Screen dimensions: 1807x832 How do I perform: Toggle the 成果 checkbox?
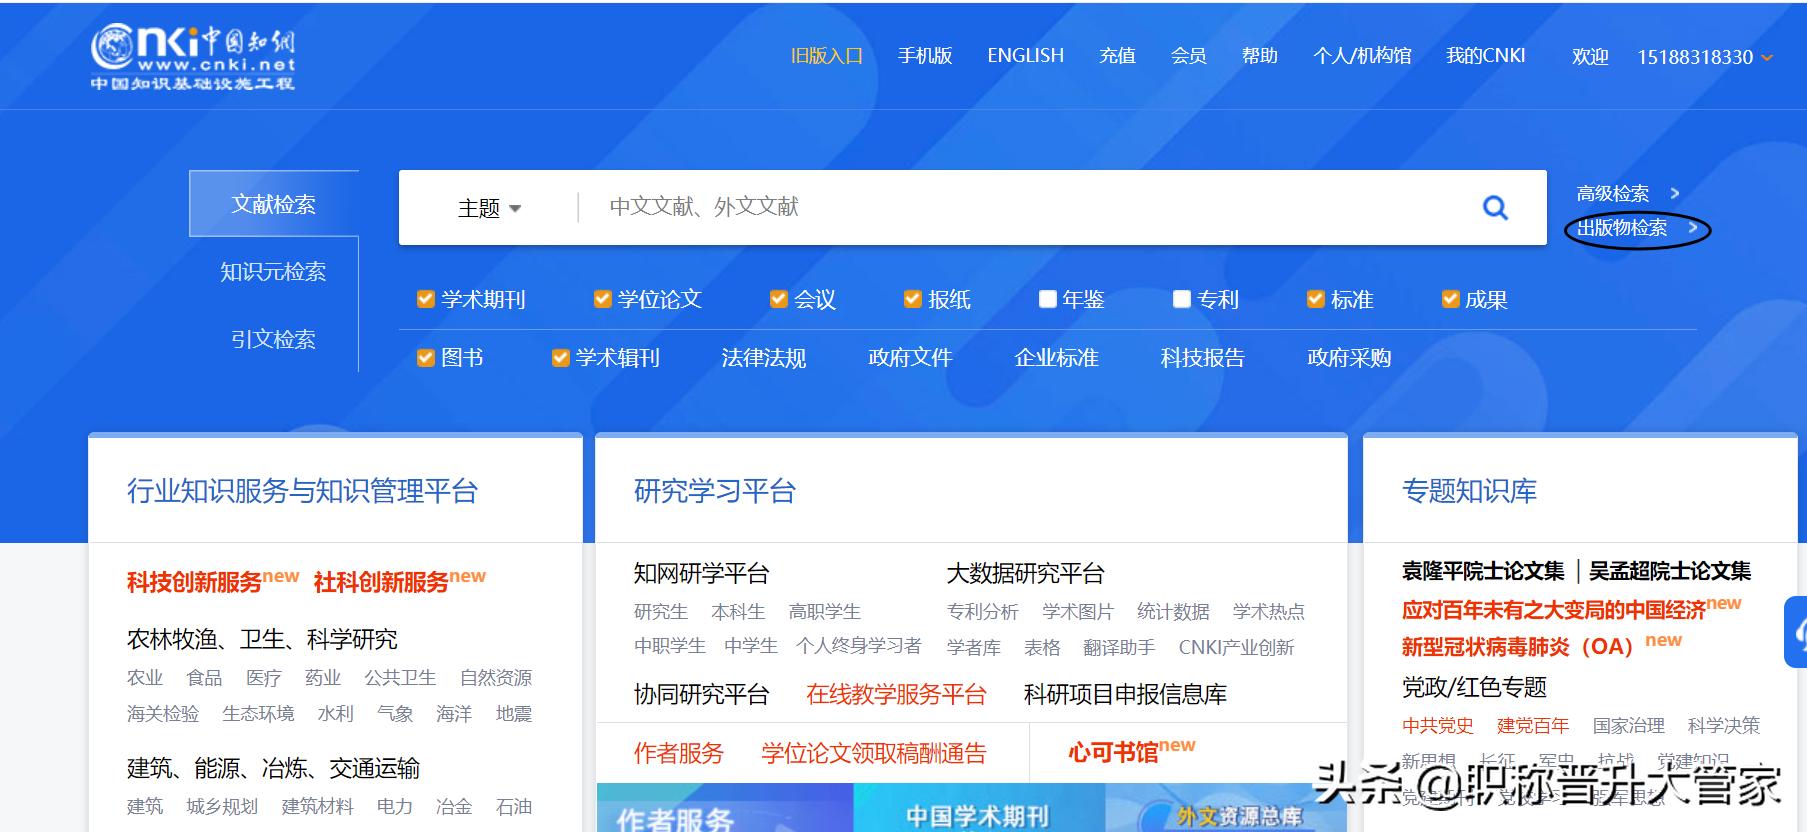(1450, 299)
